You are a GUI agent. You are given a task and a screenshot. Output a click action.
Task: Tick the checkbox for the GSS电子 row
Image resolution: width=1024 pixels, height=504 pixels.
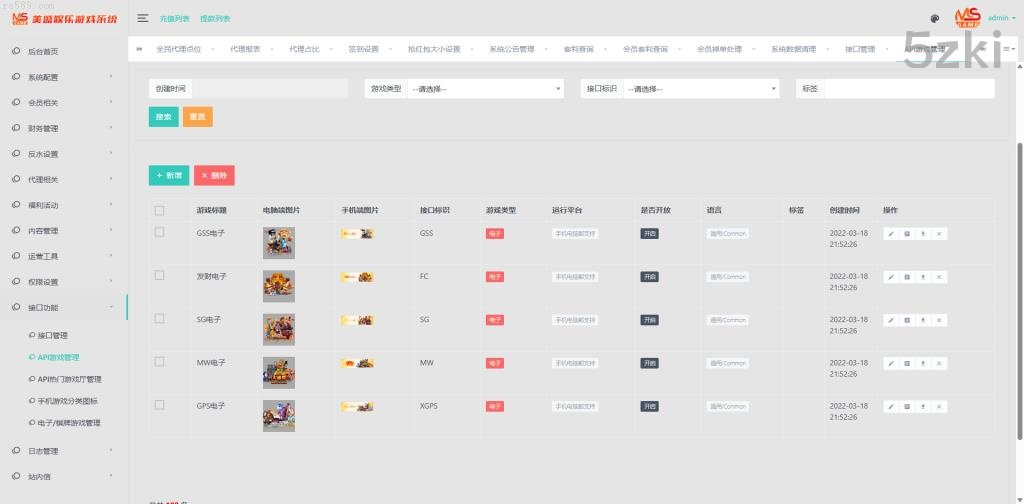point(159,232)
